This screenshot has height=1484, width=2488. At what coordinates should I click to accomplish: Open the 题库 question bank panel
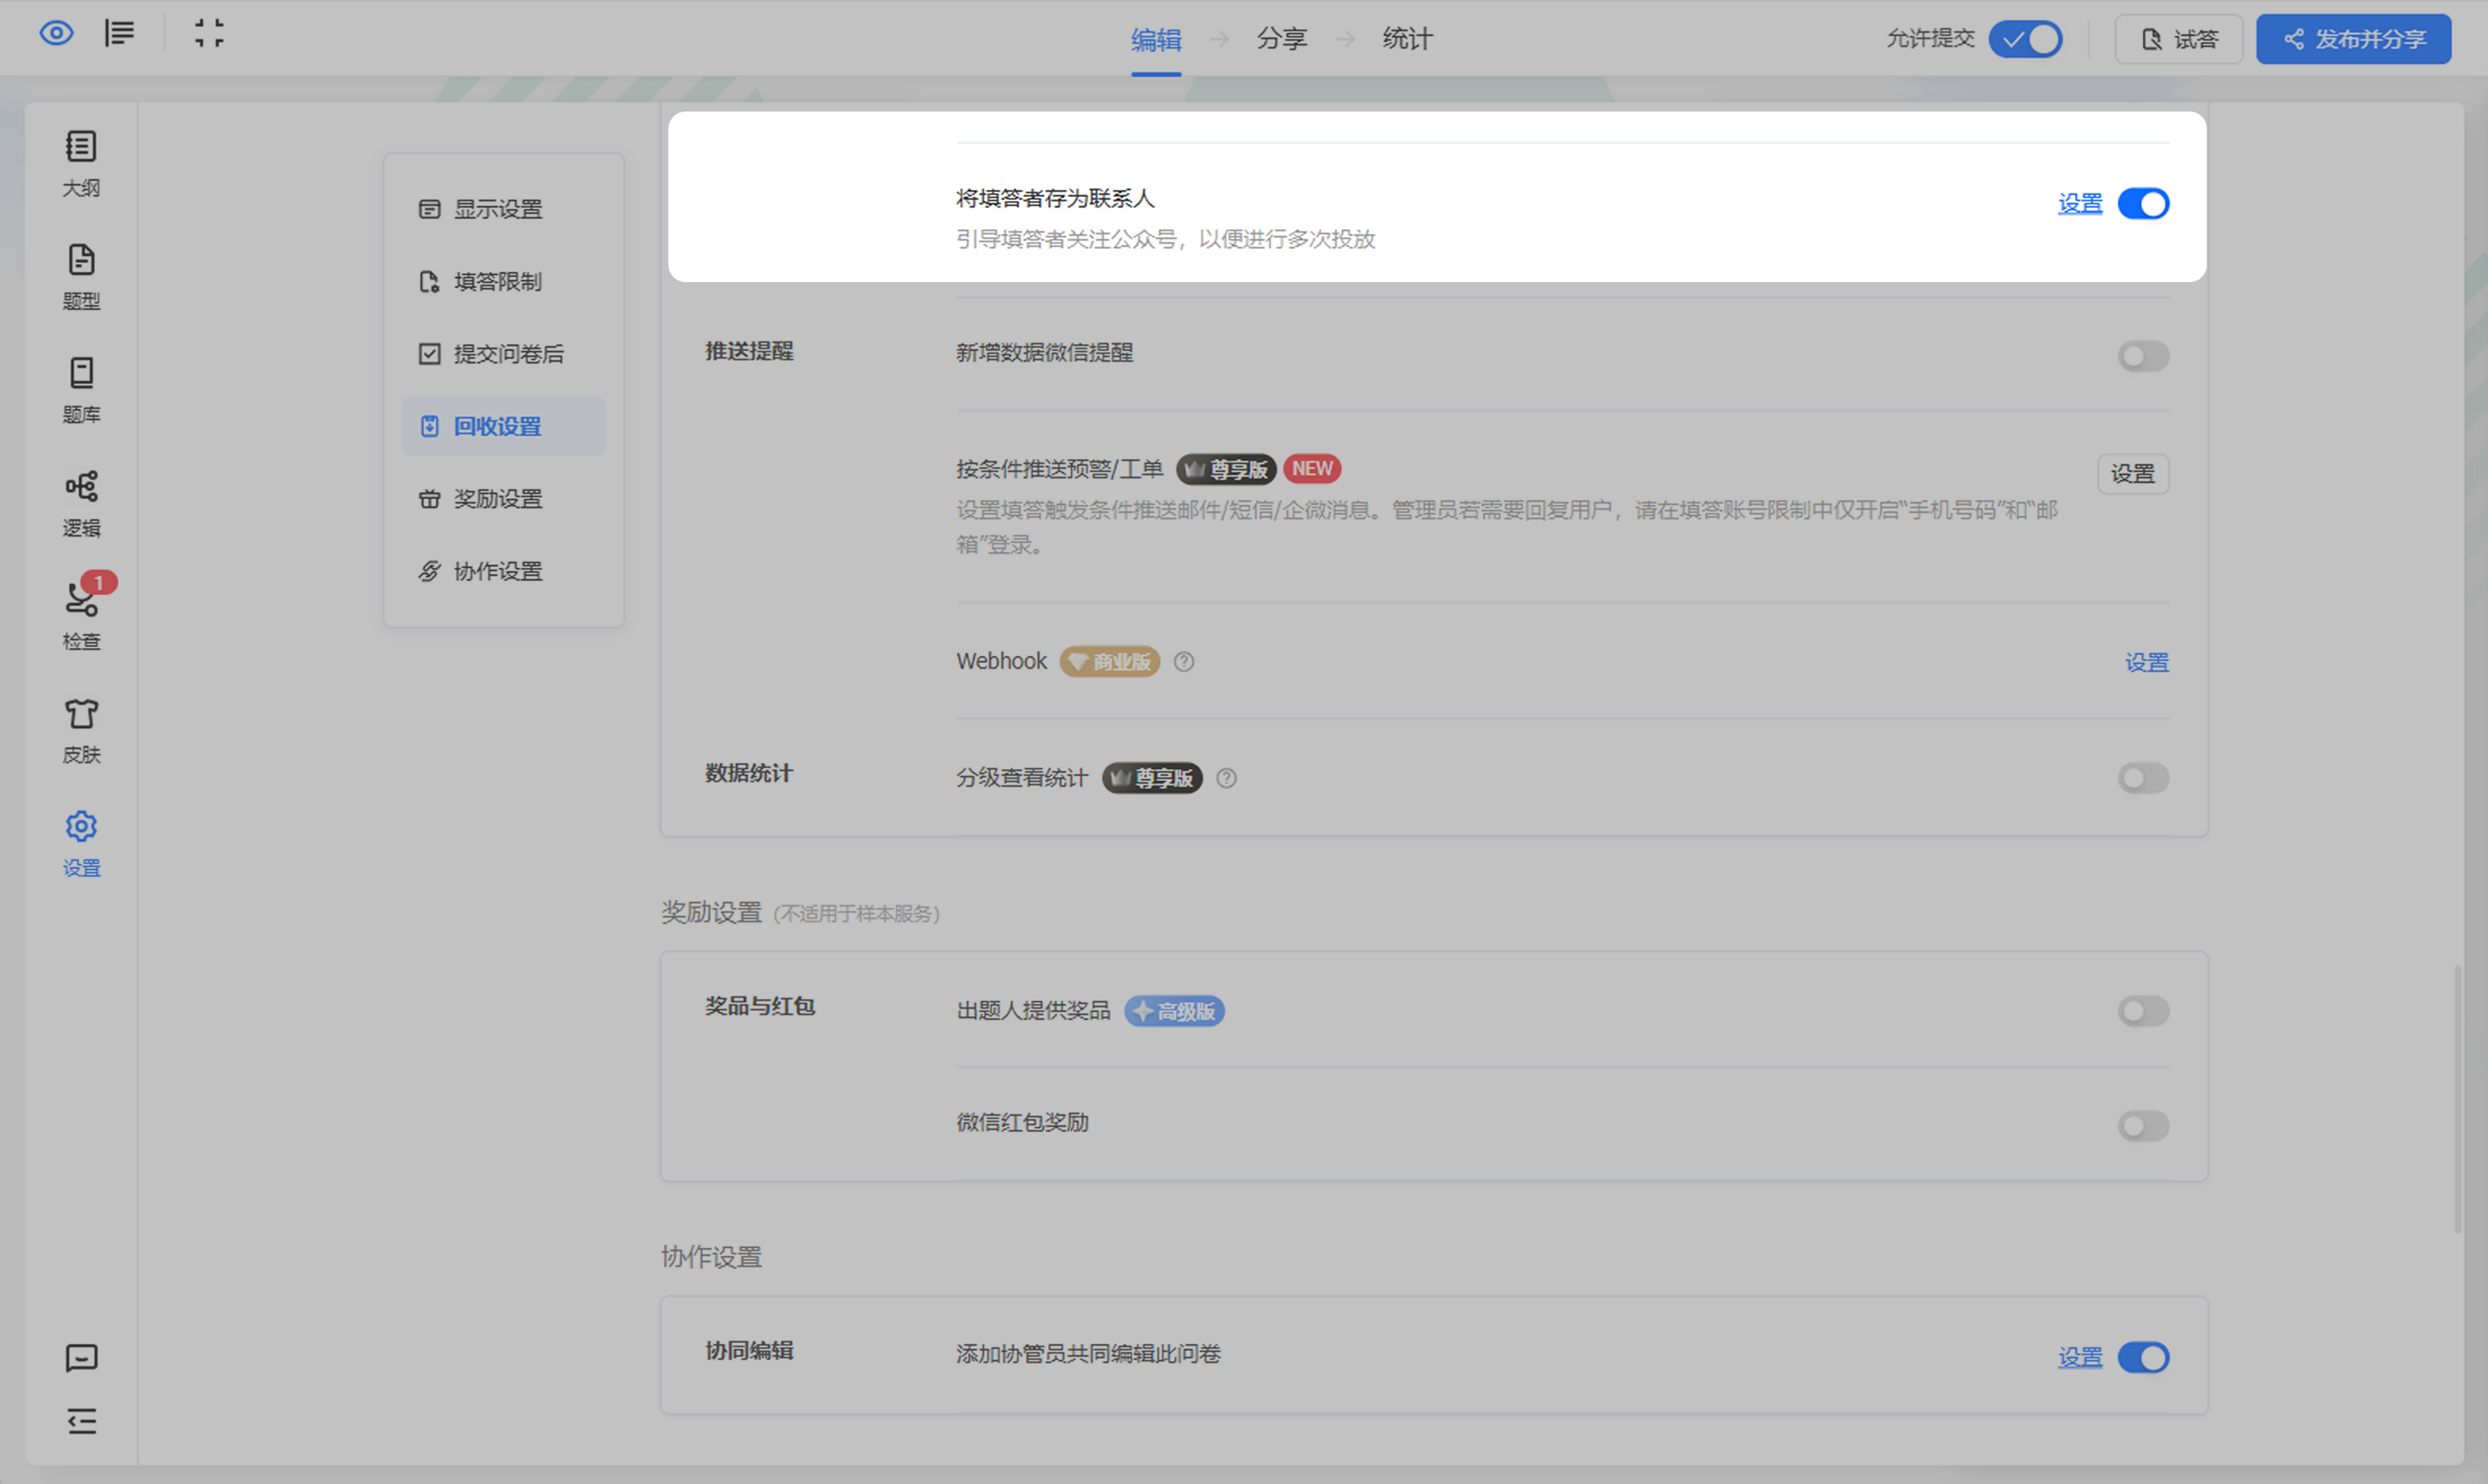pyautogui.click(x=81, y=390)
